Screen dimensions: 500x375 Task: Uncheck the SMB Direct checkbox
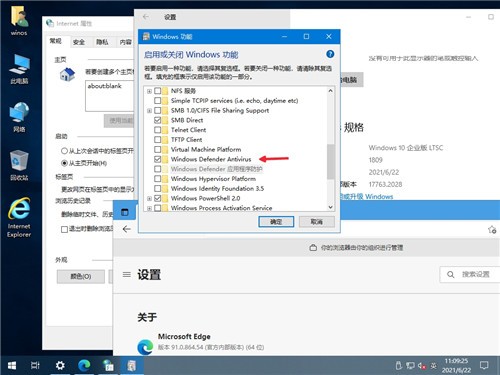[158, 120]
